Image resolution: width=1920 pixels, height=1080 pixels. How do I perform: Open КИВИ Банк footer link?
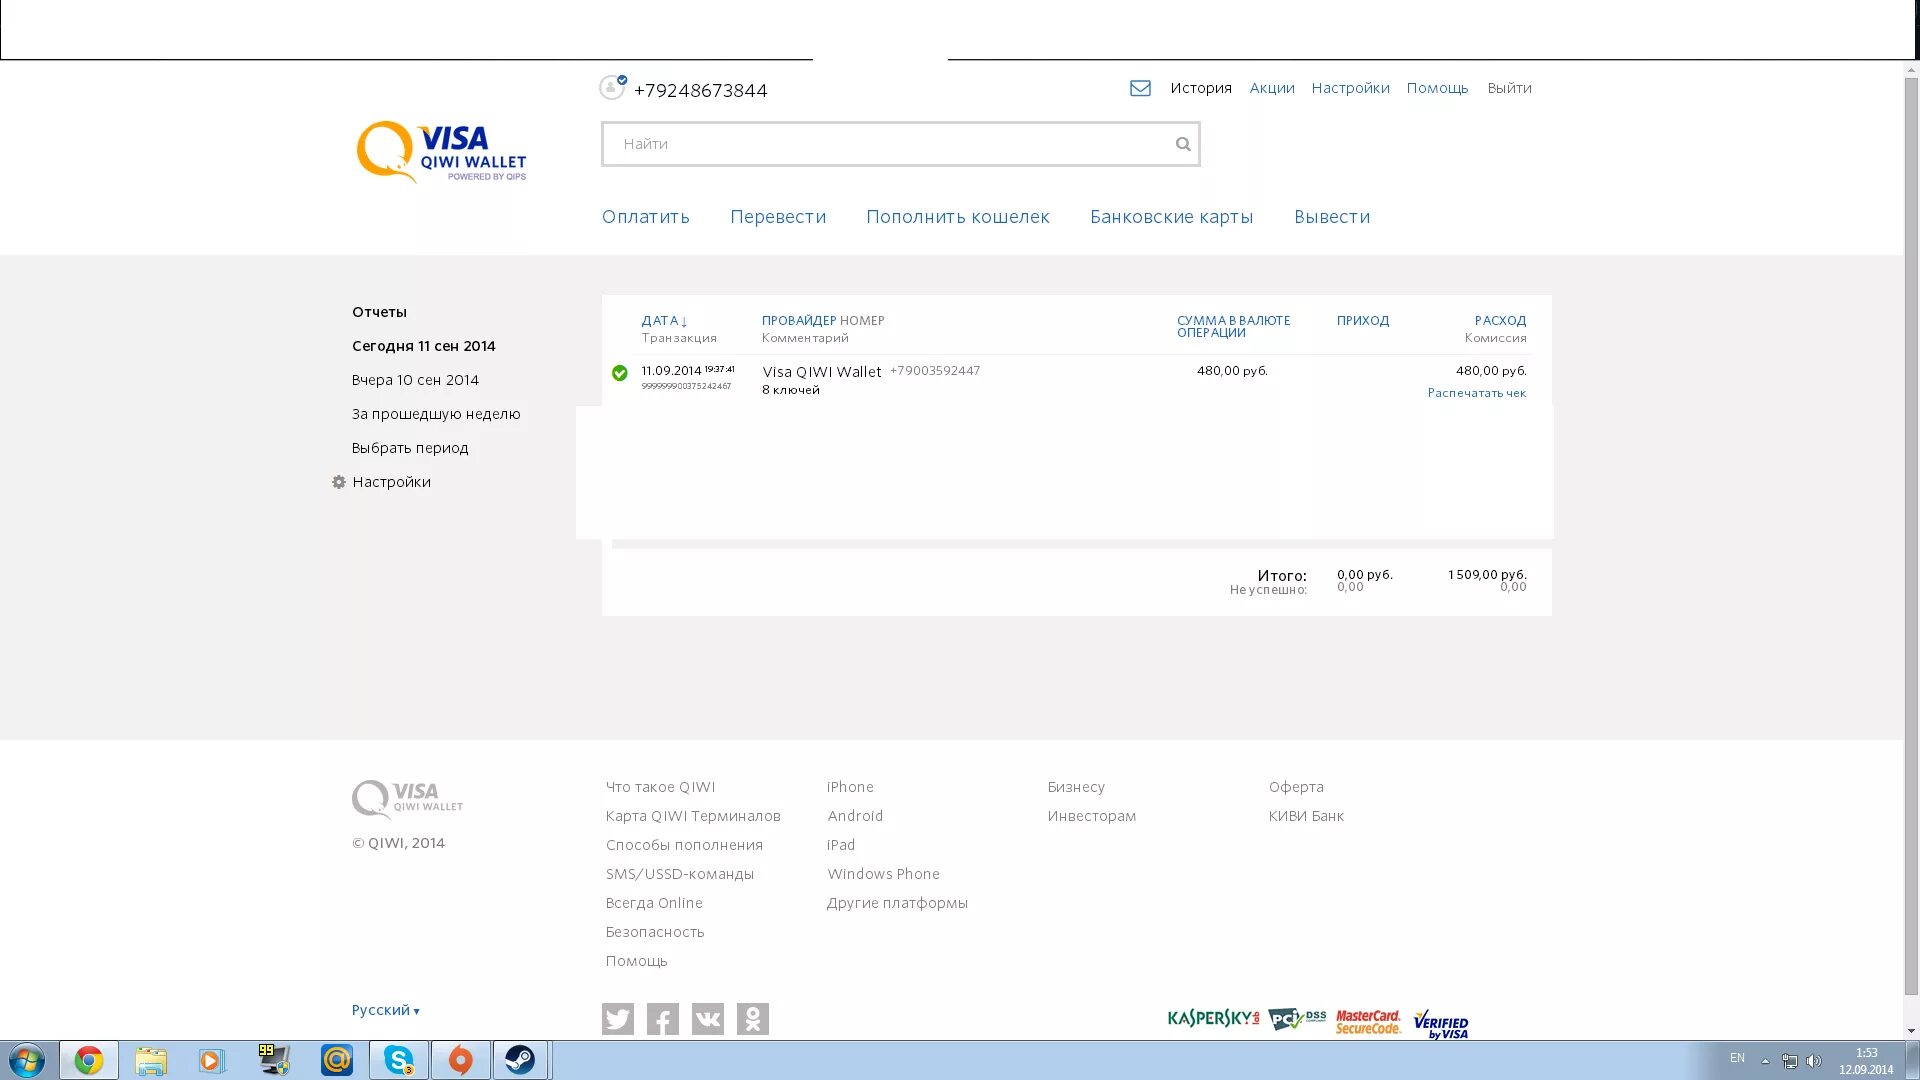click(1306, 817)
